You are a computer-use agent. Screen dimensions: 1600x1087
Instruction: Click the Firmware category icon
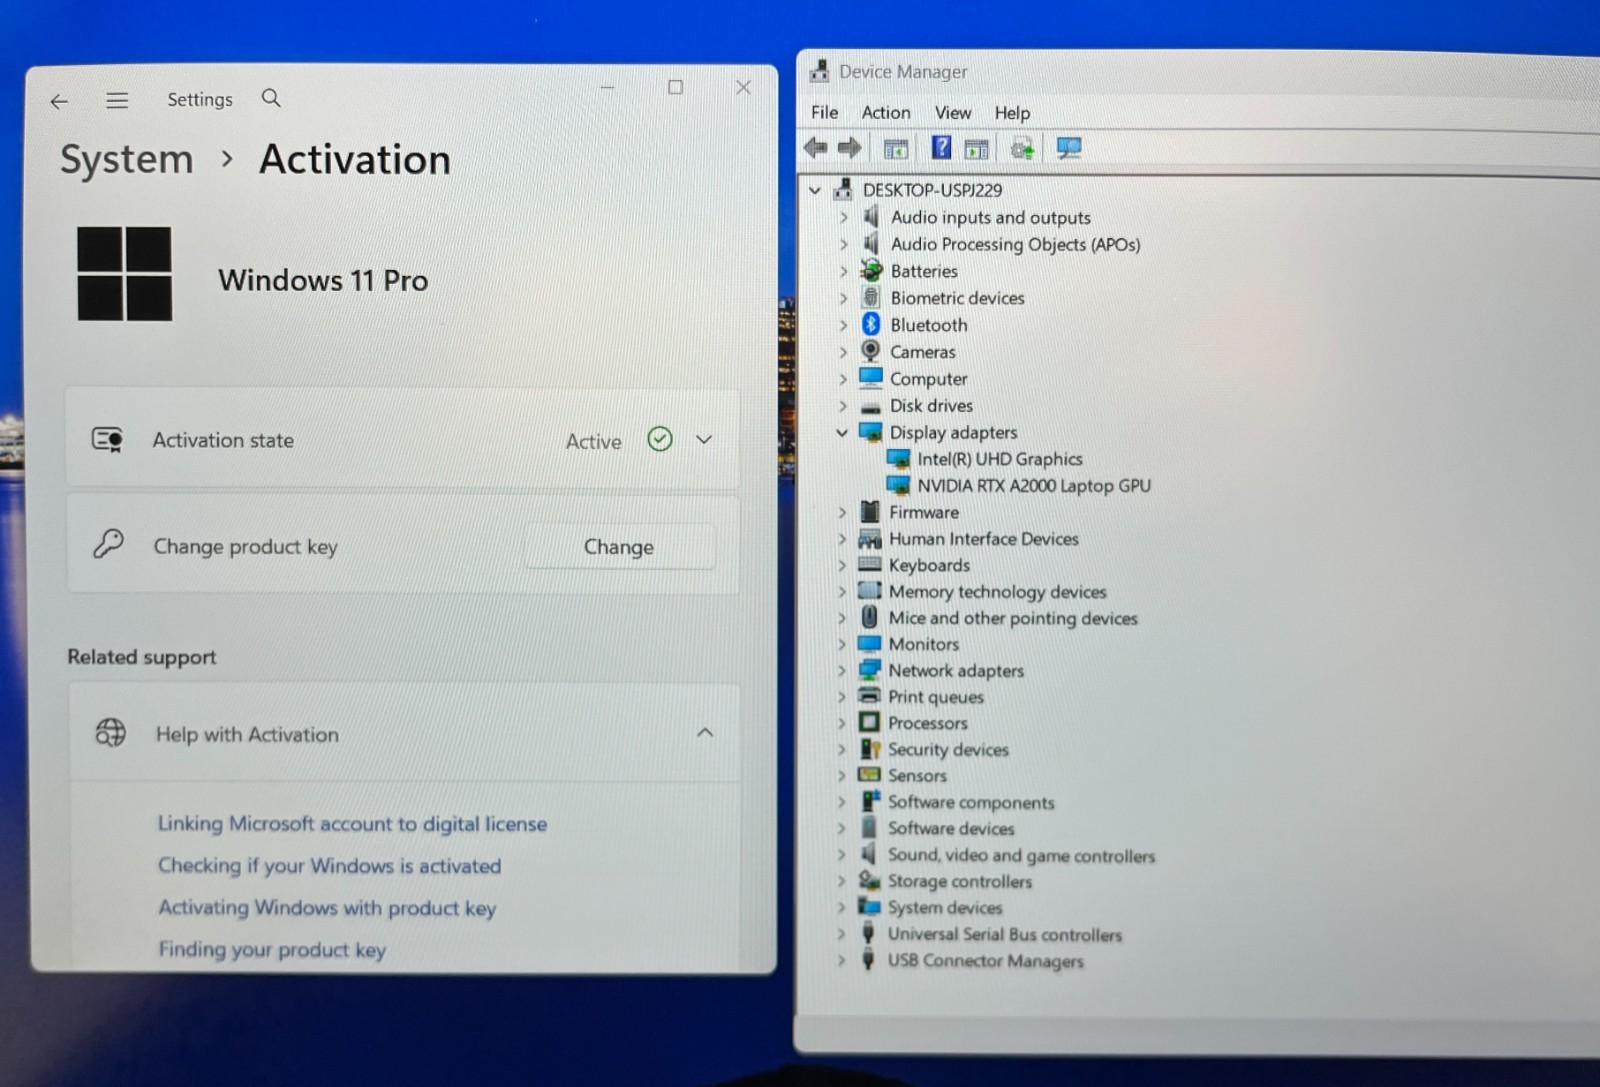pos(870,511)
